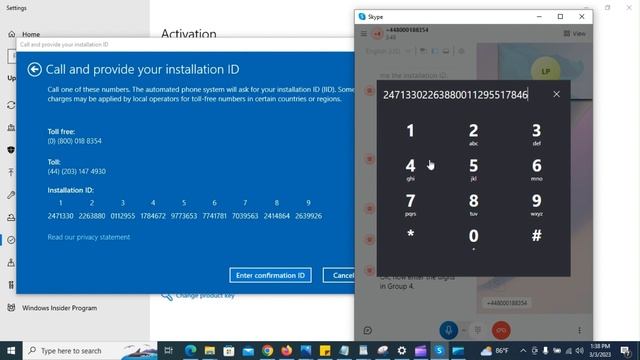The height and width of the screenshot is (360, 640).
Task: Dial digit 7 on Skype keypad
Action: 410,204
